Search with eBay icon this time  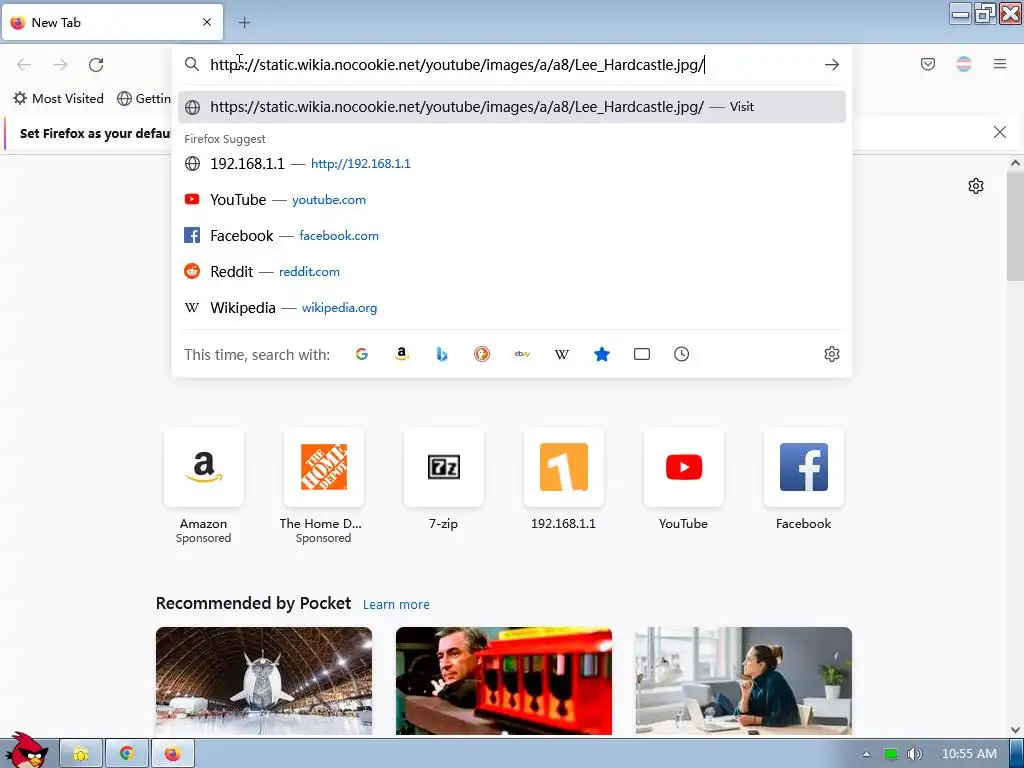[x=522, y=354]
